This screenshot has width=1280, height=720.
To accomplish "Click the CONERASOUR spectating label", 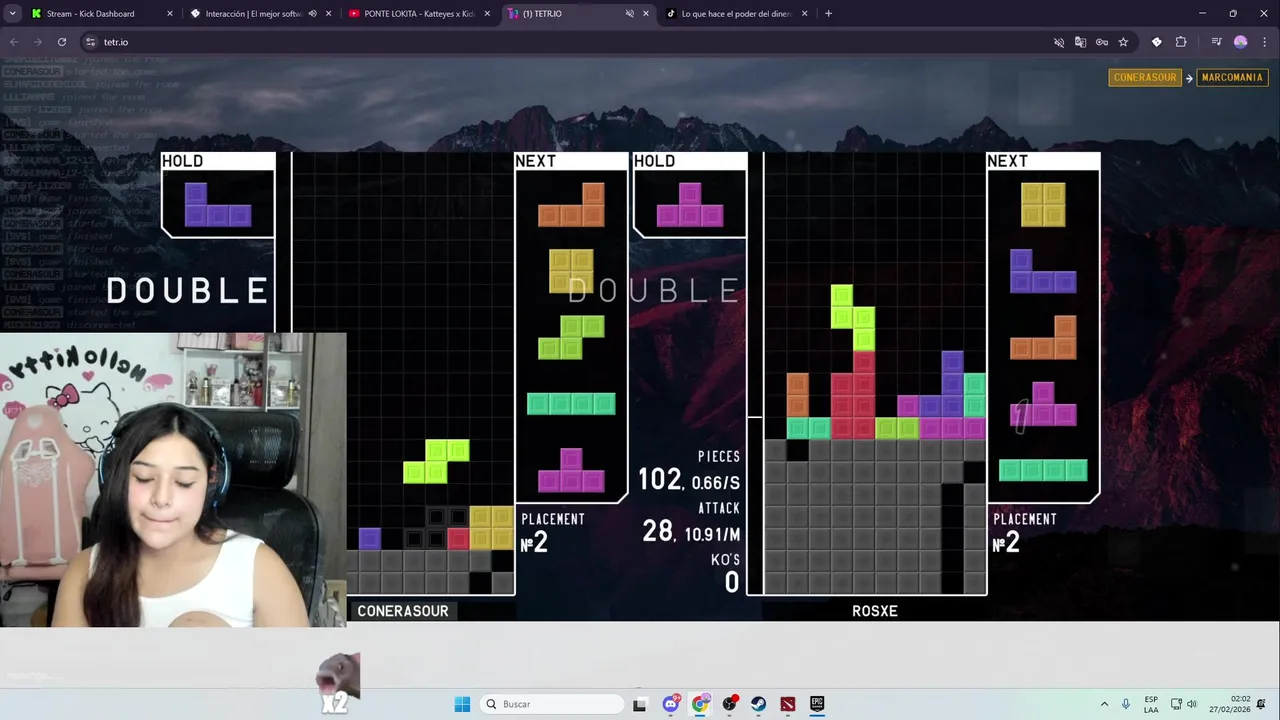I will click(1145, 77).
